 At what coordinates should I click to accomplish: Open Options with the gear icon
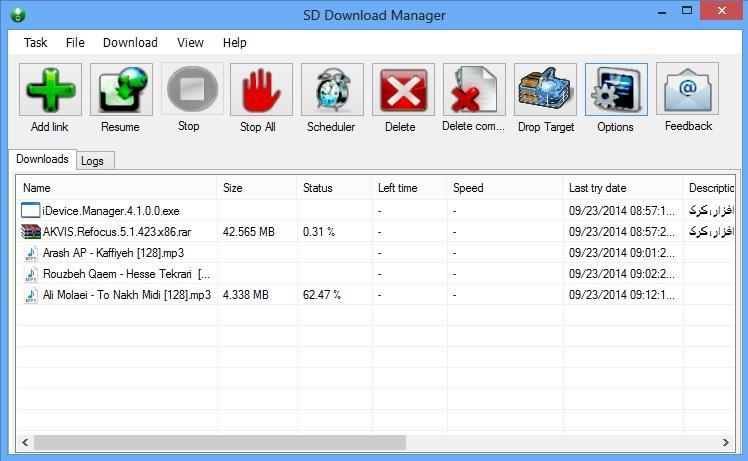click(616, 90)
